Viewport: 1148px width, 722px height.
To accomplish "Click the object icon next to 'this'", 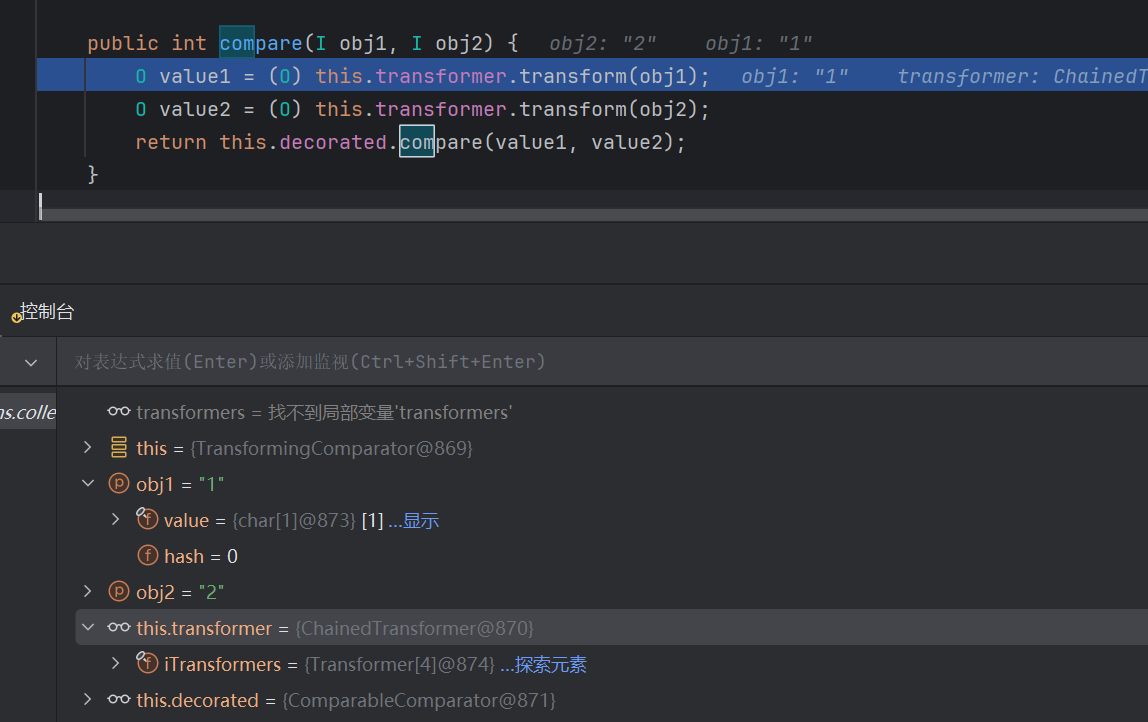I will point(119,448).
